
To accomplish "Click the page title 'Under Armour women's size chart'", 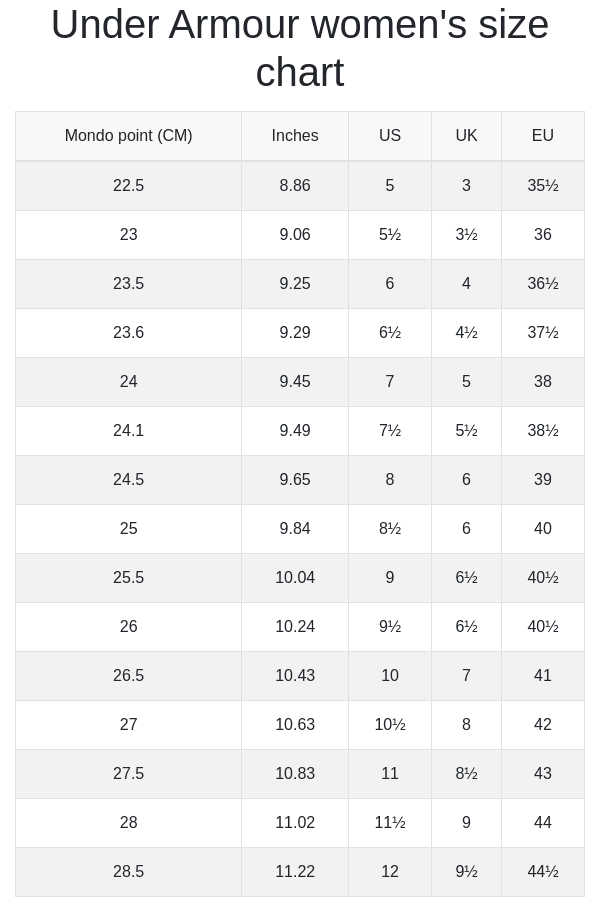I will [x=300, y=48].
